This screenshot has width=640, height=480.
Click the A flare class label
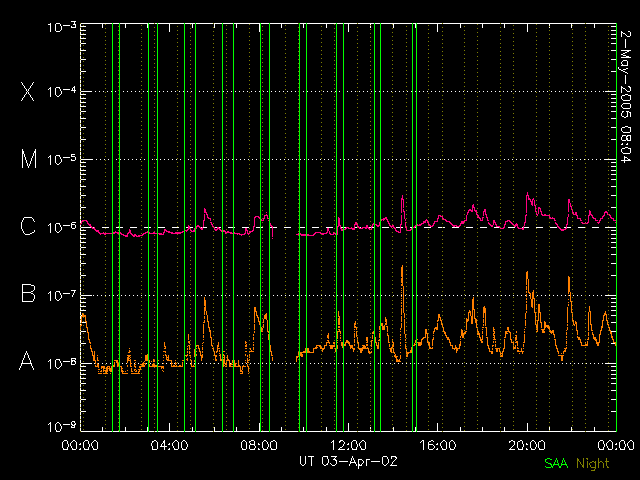(27, 361)
